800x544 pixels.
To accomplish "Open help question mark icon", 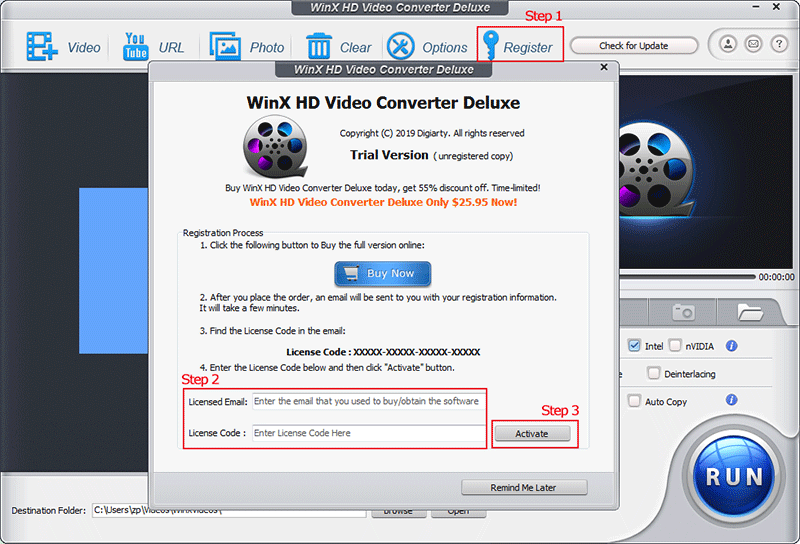I will click(779, 44).
